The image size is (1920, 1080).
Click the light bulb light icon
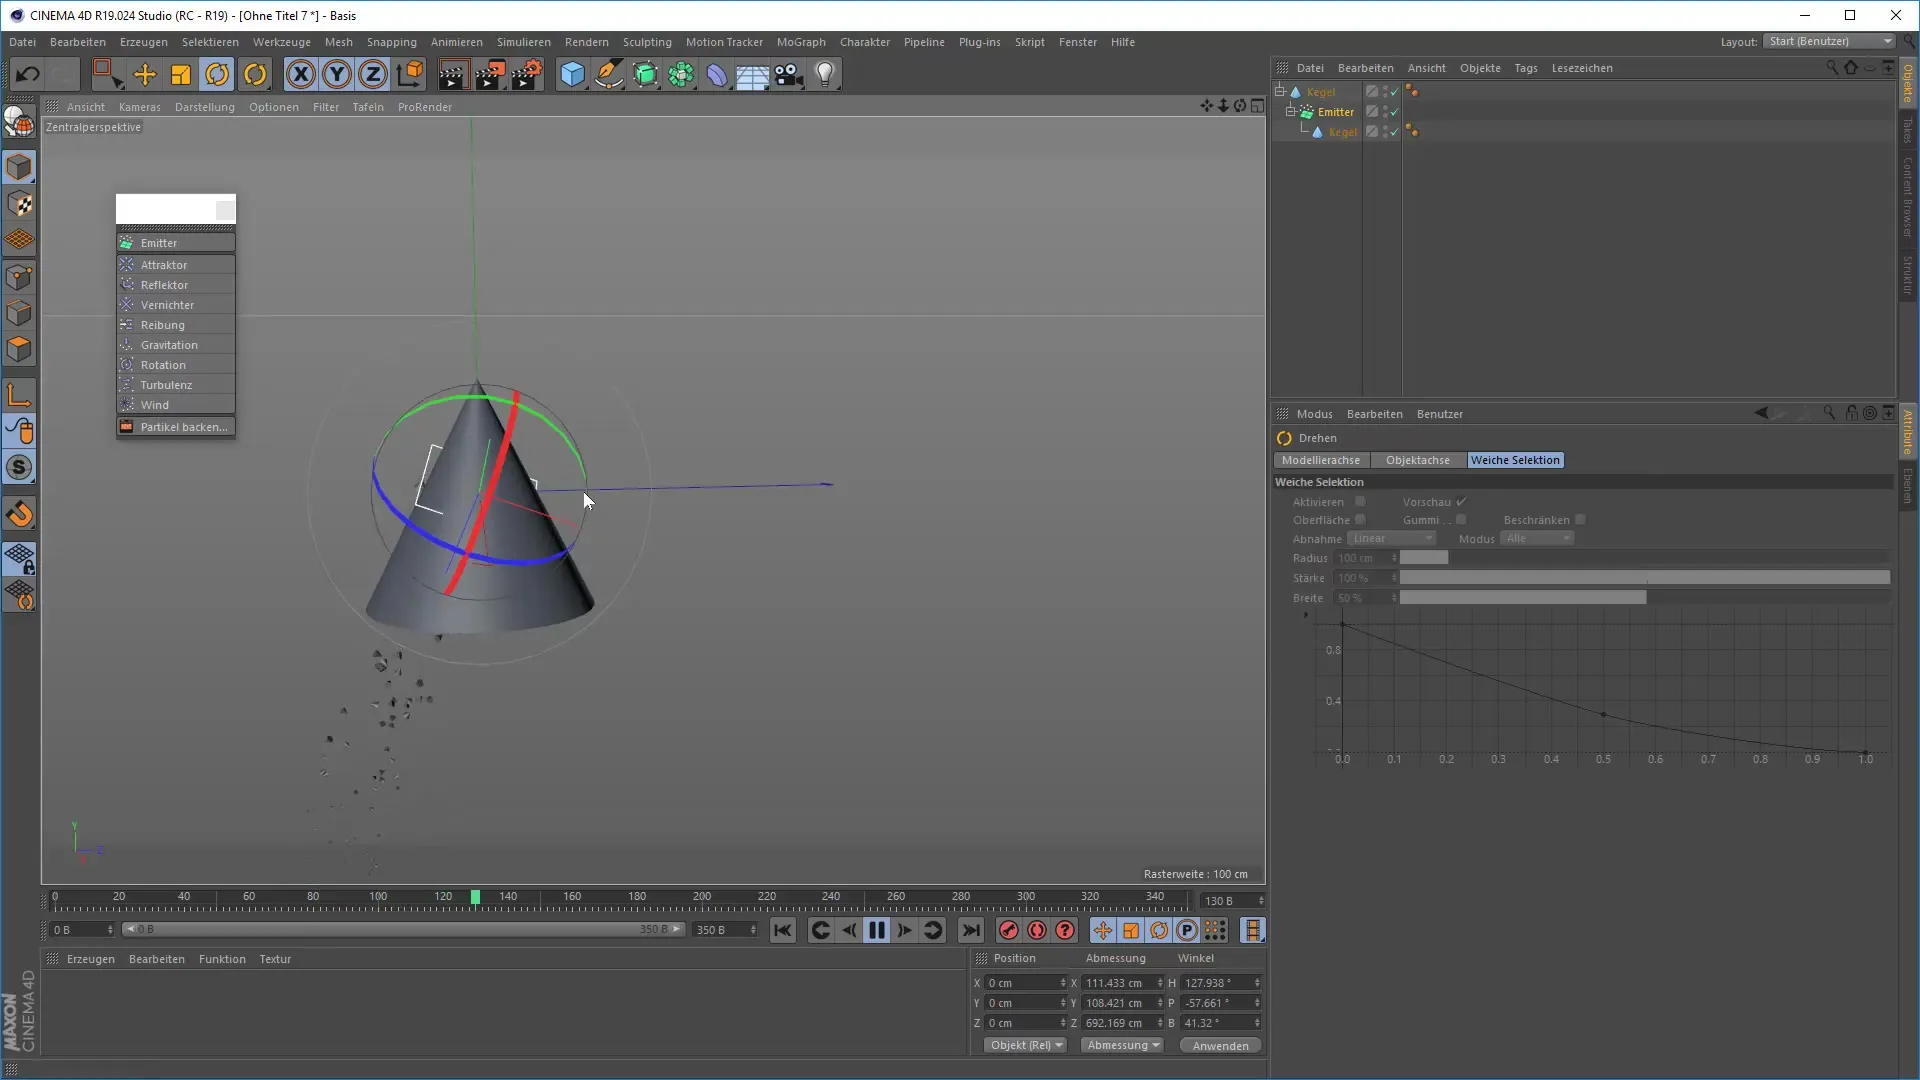tap(825, 75)
